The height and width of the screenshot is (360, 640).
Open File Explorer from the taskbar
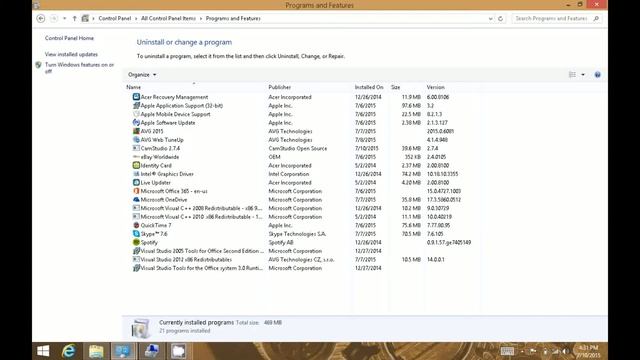(96, 351)
